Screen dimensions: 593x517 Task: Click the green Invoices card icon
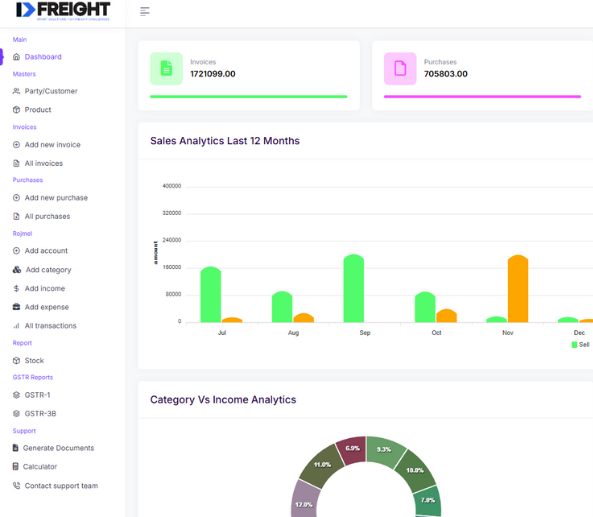[x=166, y=68]
